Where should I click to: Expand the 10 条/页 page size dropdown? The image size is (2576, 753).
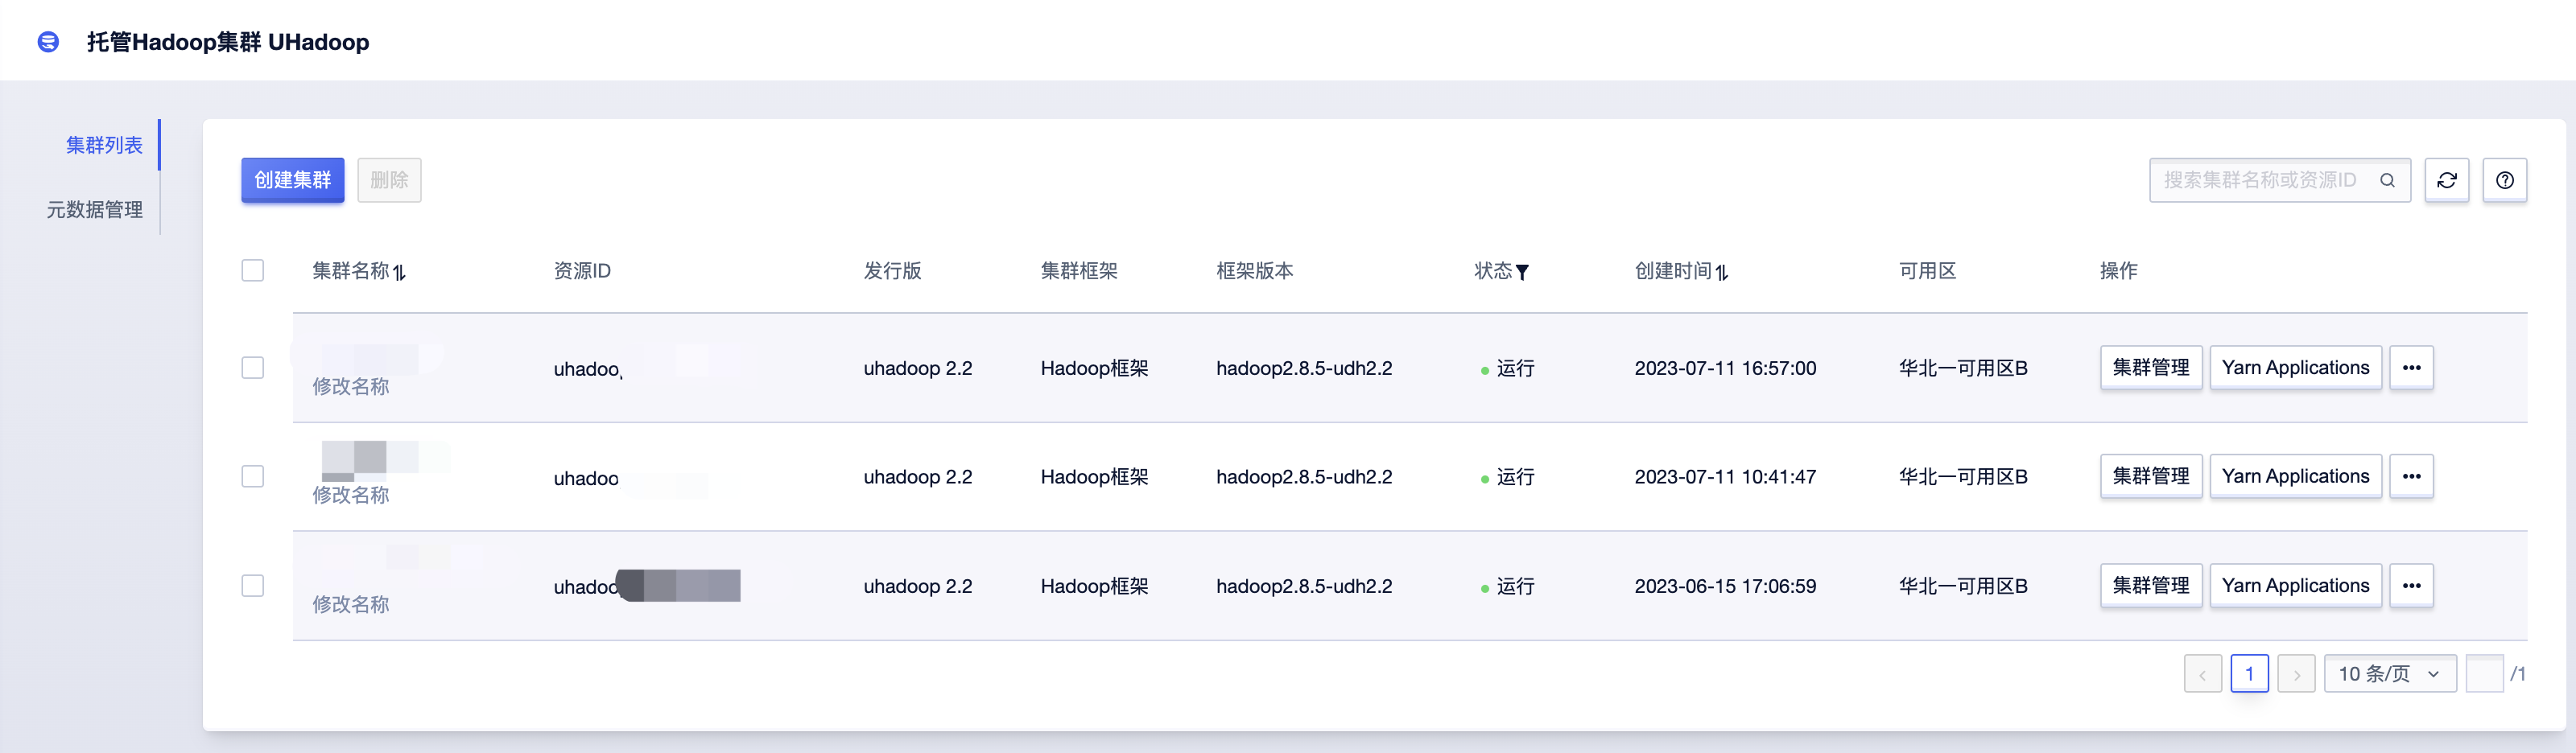2389,674
